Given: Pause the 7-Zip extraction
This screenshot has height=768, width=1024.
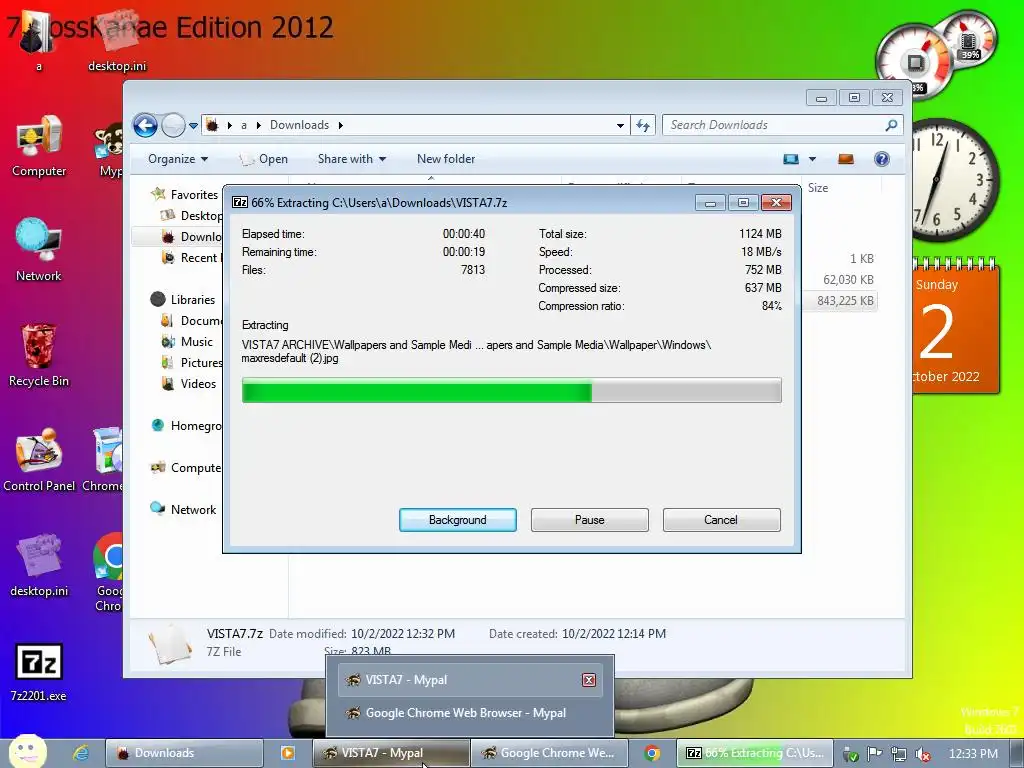Looking at the screenshot, I should click(x=589, y=520).
